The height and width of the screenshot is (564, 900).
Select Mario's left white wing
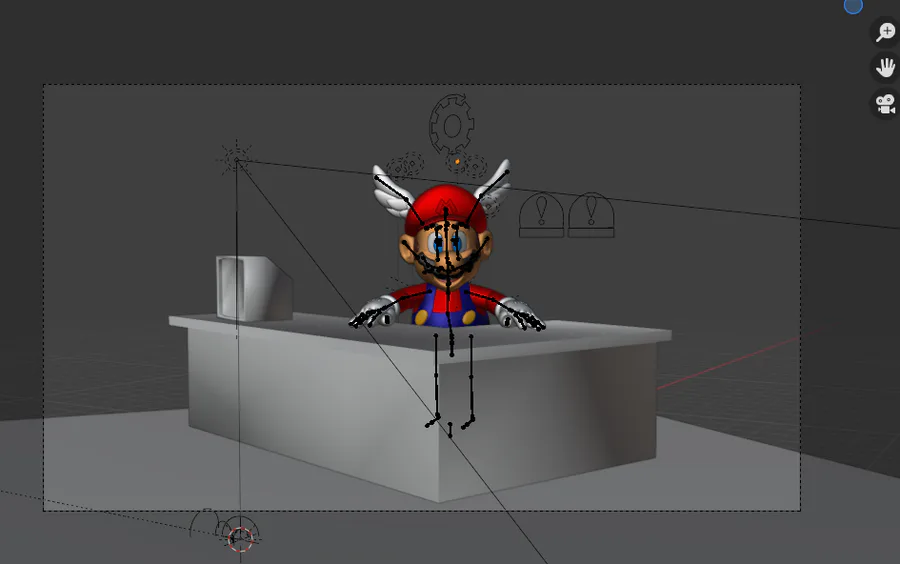pyautogui.click(x=391, y=192)
